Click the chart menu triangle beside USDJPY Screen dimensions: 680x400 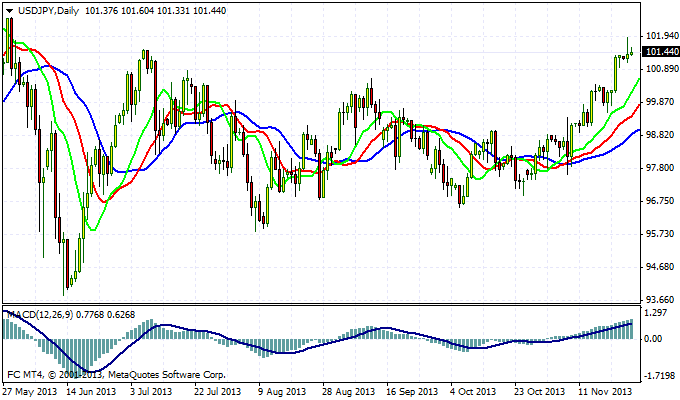[10, 11]
